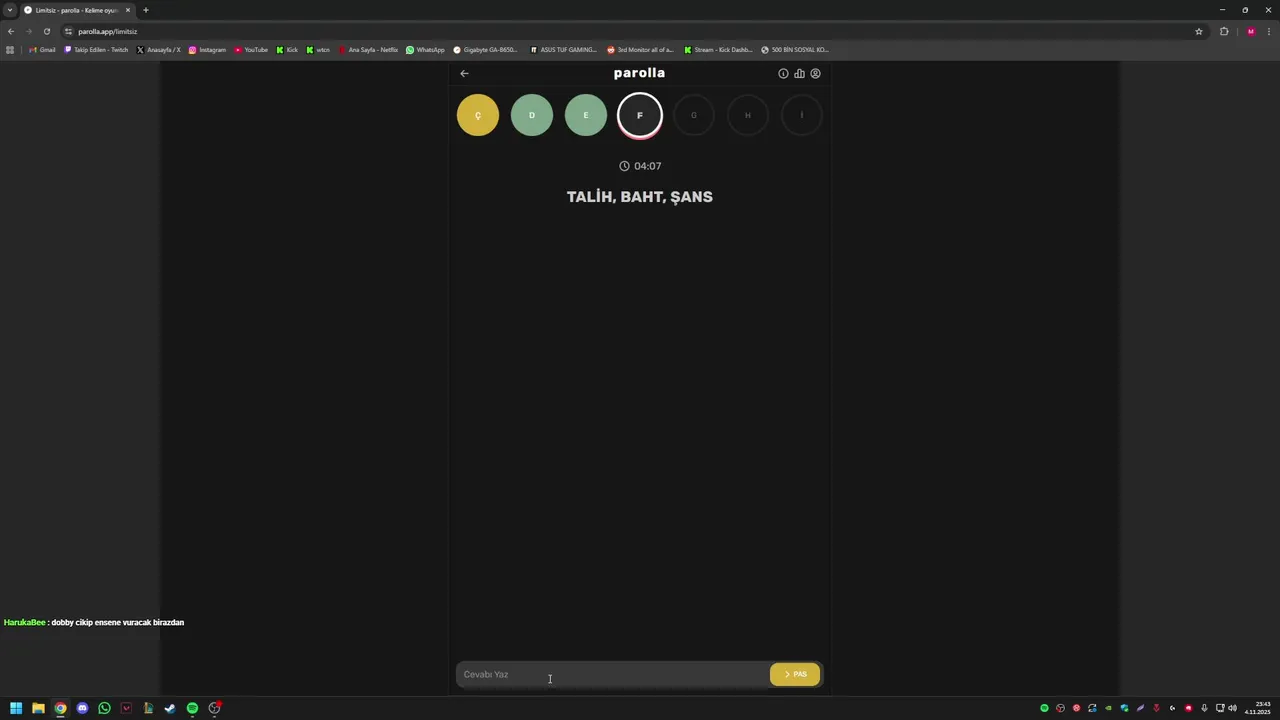Select the yellow Ç letter circle
The image size is (1280, 720).
pyautogui.click(x=478, y=115)
